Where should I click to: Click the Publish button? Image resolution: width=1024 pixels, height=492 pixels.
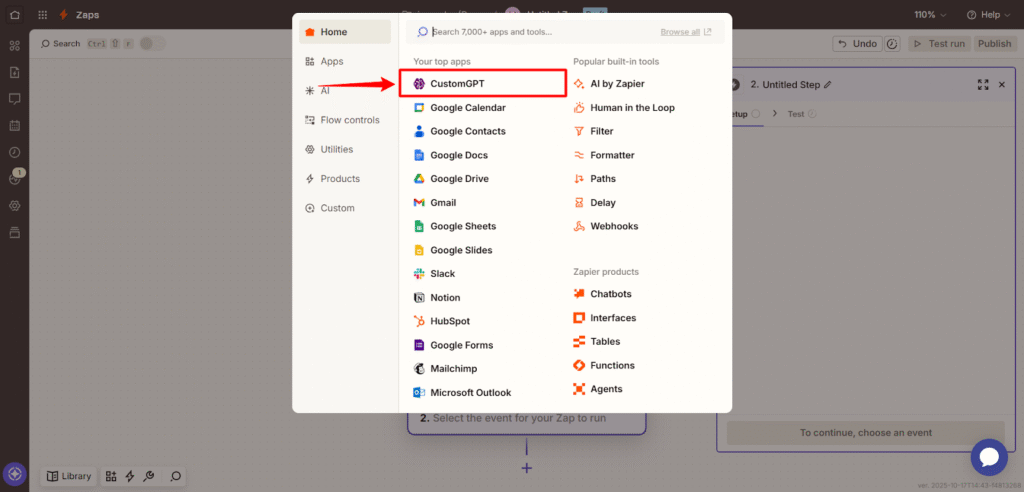pos(995,44)
